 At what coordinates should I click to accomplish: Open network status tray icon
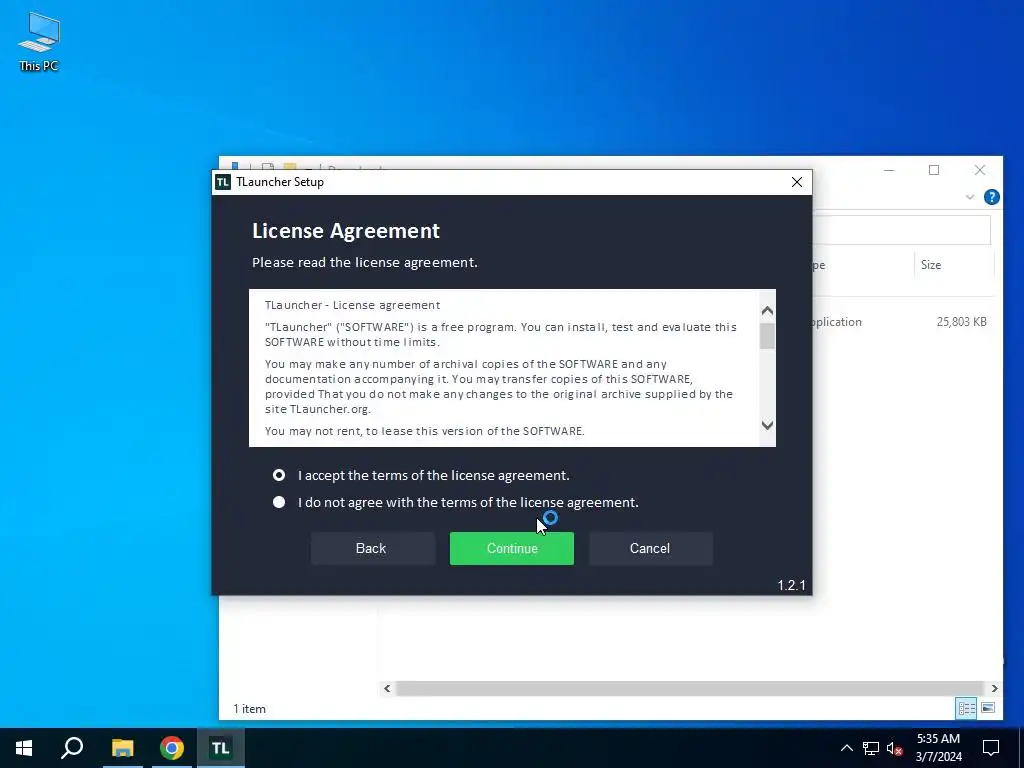pyautogui.click(x=871, y=748)
